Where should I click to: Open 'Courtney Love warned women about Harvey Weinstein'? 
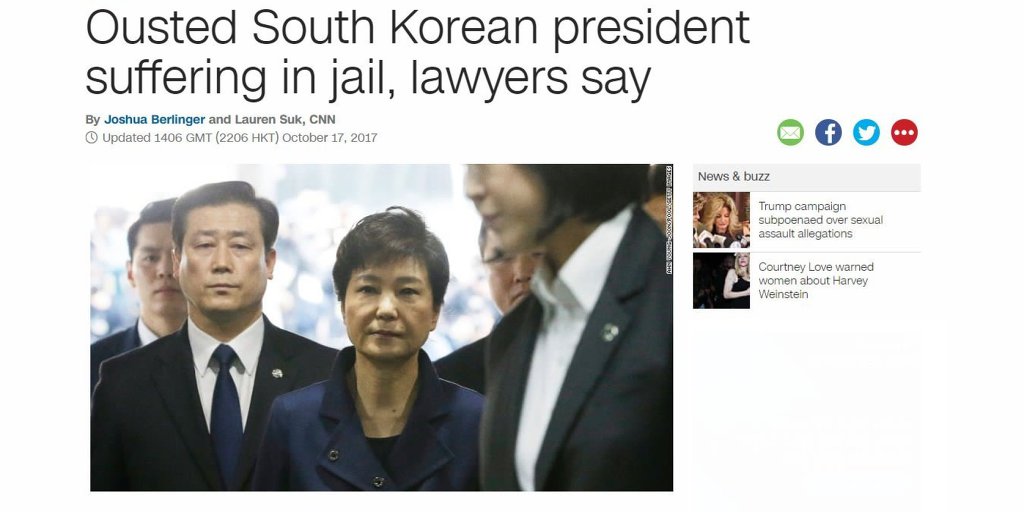point(816,281)
